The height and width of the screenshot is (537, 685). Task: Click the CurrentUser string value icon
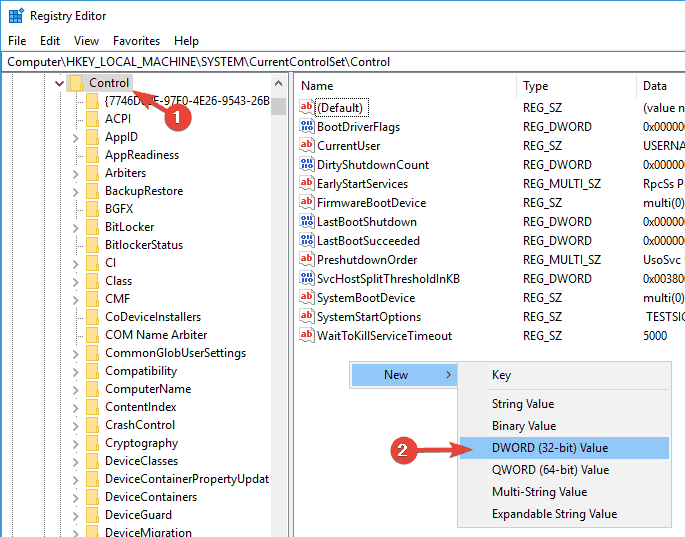click(x=307, y=146)
